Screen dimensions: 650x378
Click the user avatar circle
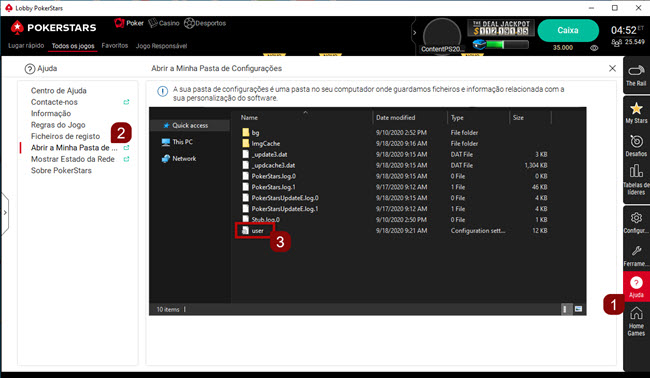pyautogui.click(x=442, y=36)
